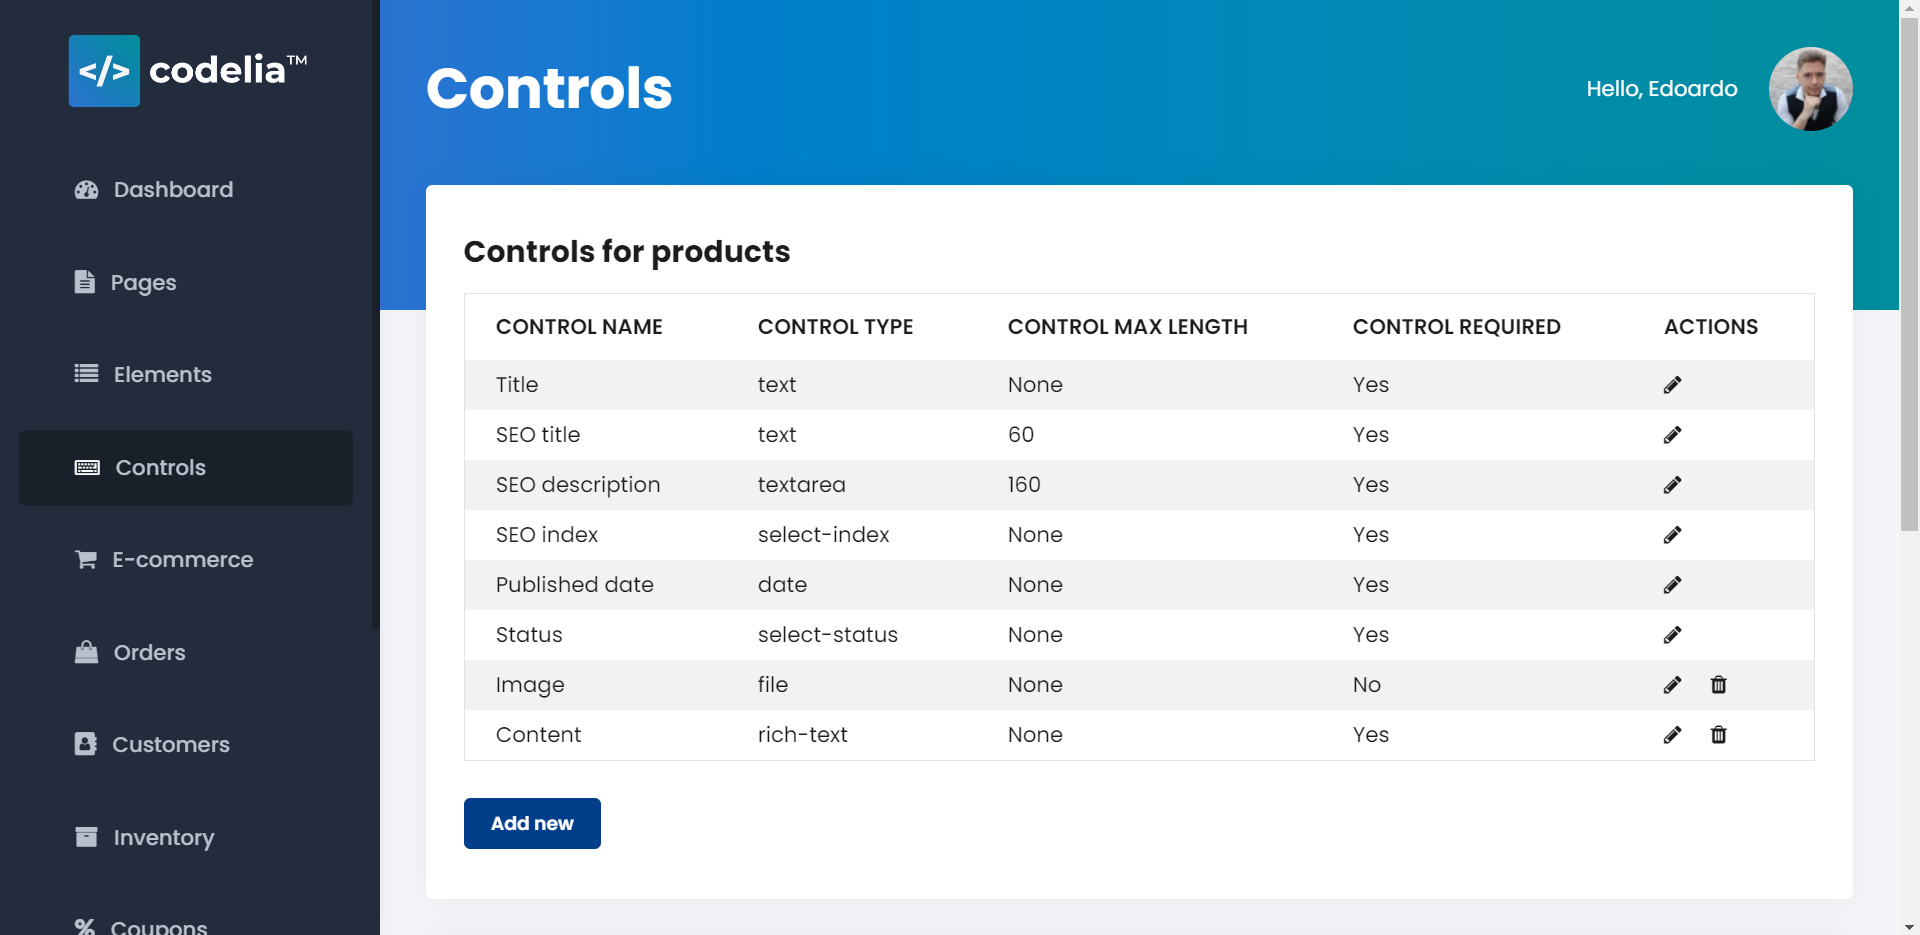
Task: Edit the Status control
Action: pyautogui.click(x=1672, y=635)
